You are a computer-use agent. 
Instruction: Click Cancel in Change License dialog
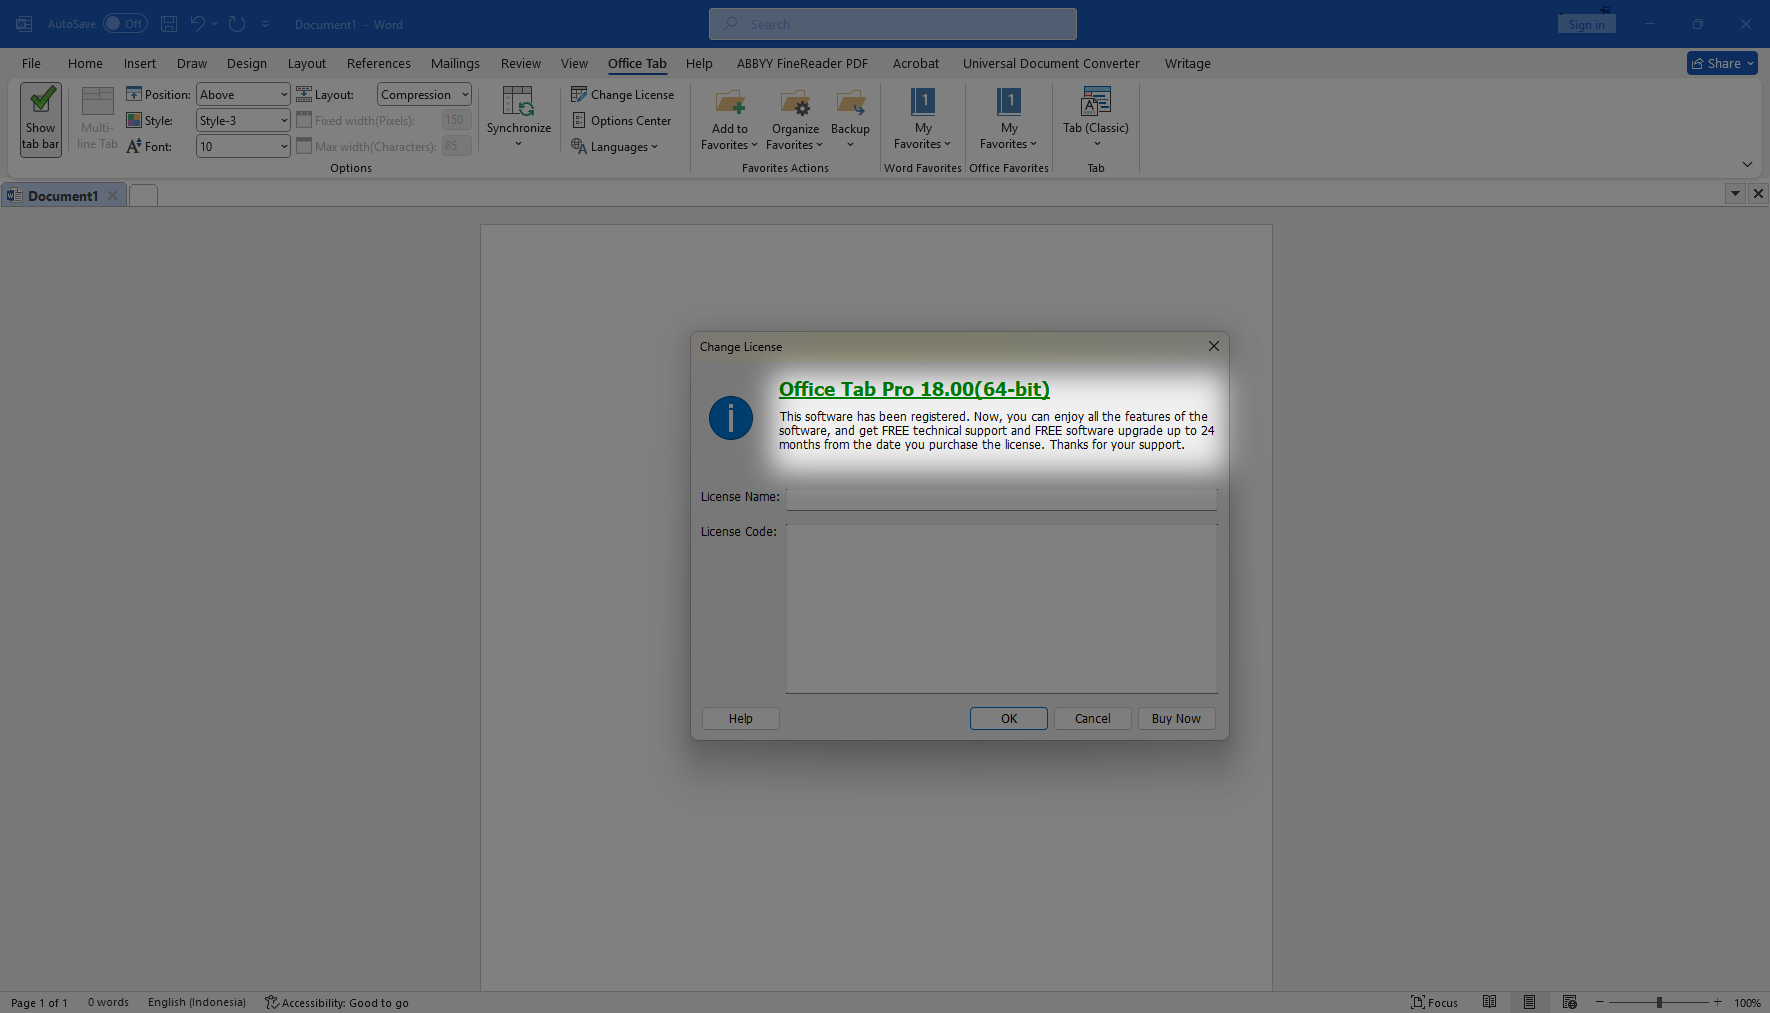1092,718
